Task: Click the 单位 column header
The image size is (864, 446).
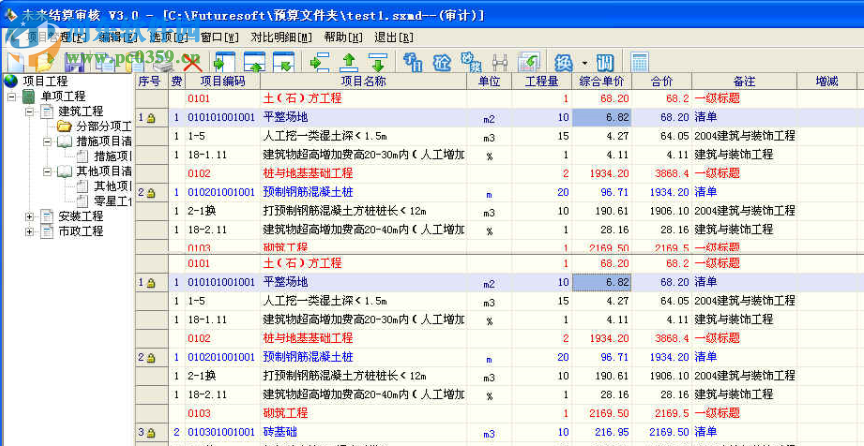Action: coord(489,82)
